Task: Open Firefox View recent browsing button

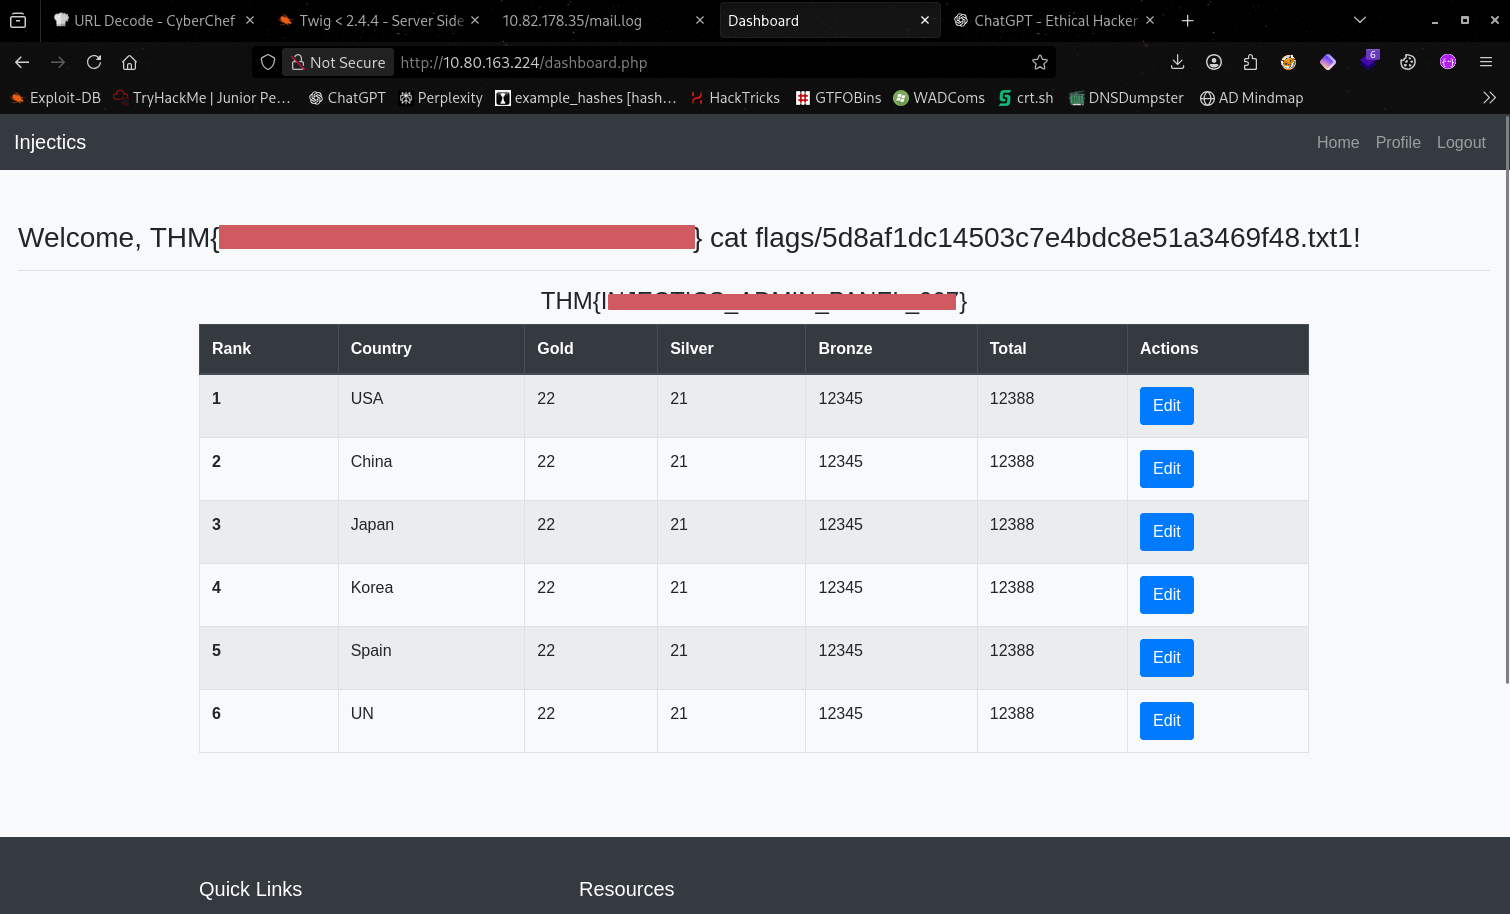Action: coord(18,20)
